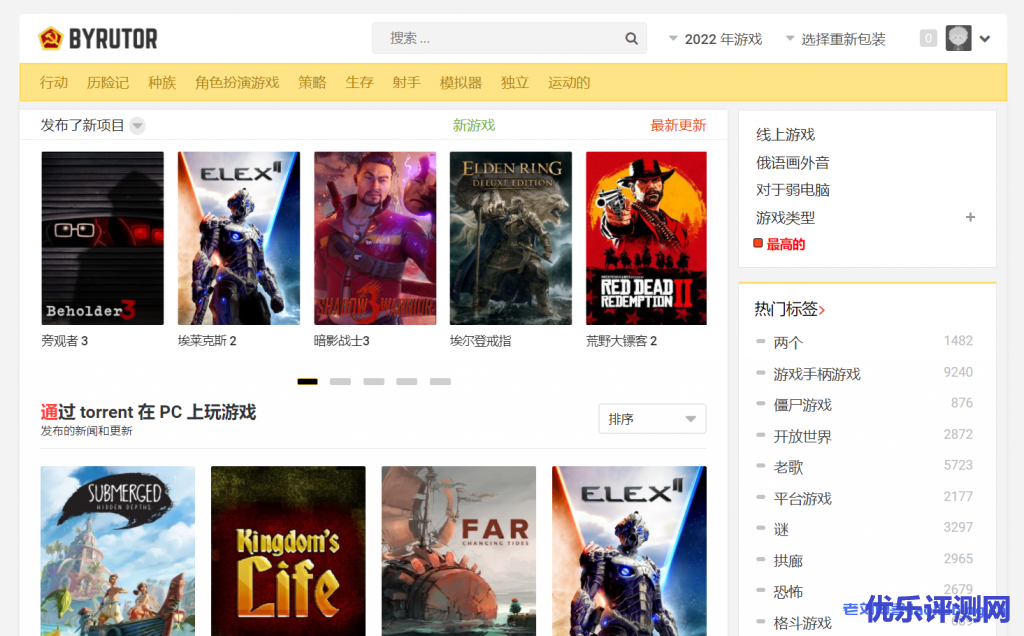1024x636 pixels.
Task: Switch to the 最新更新 tab
Action: tap(678, 125)
